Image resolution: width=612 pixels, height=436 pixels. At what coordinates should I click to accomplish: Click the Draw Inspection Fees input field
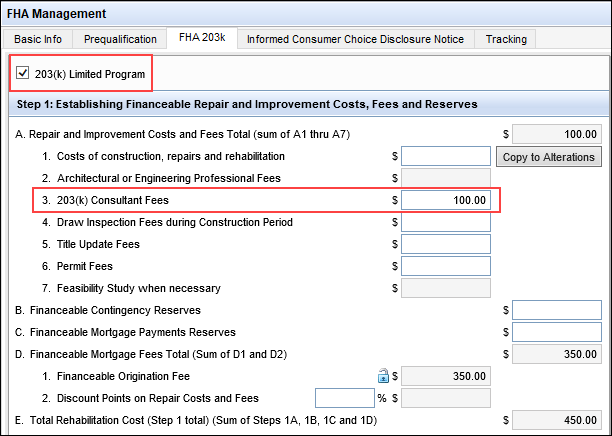(x=446, y=222)
